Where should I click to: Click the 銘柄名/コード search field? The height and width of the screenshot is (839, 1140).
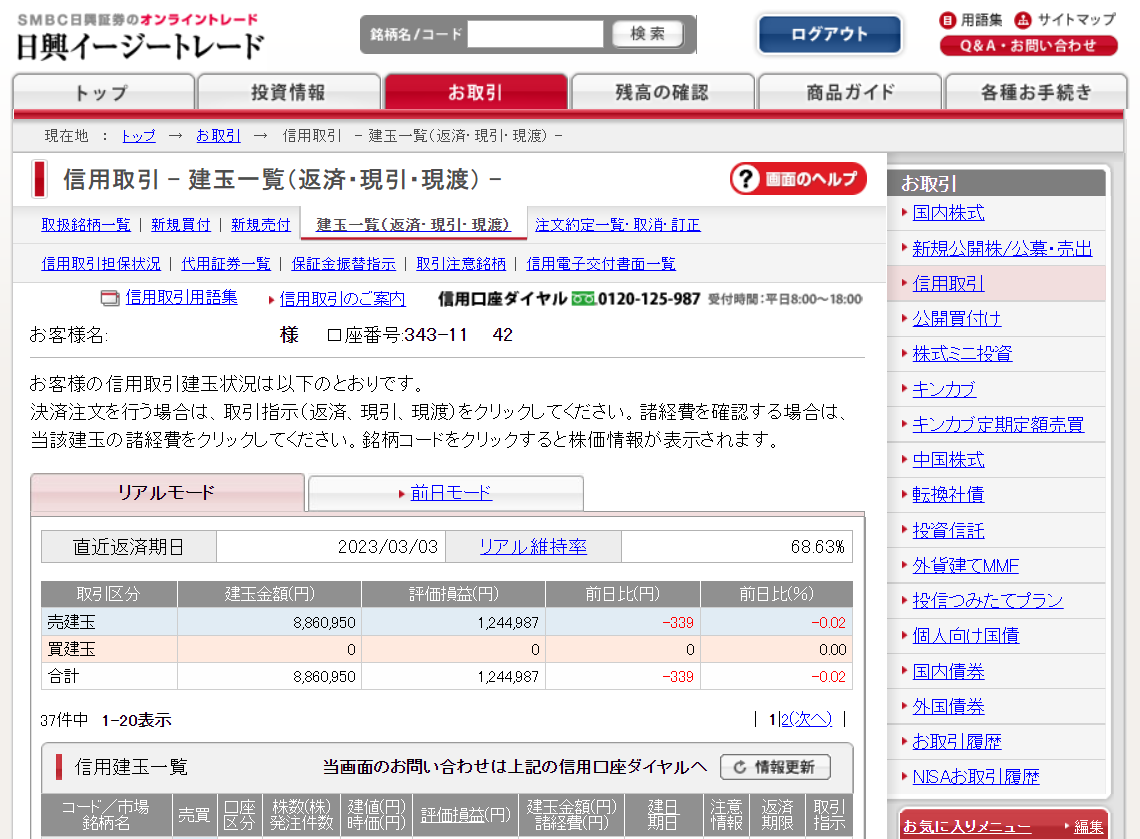535,34
